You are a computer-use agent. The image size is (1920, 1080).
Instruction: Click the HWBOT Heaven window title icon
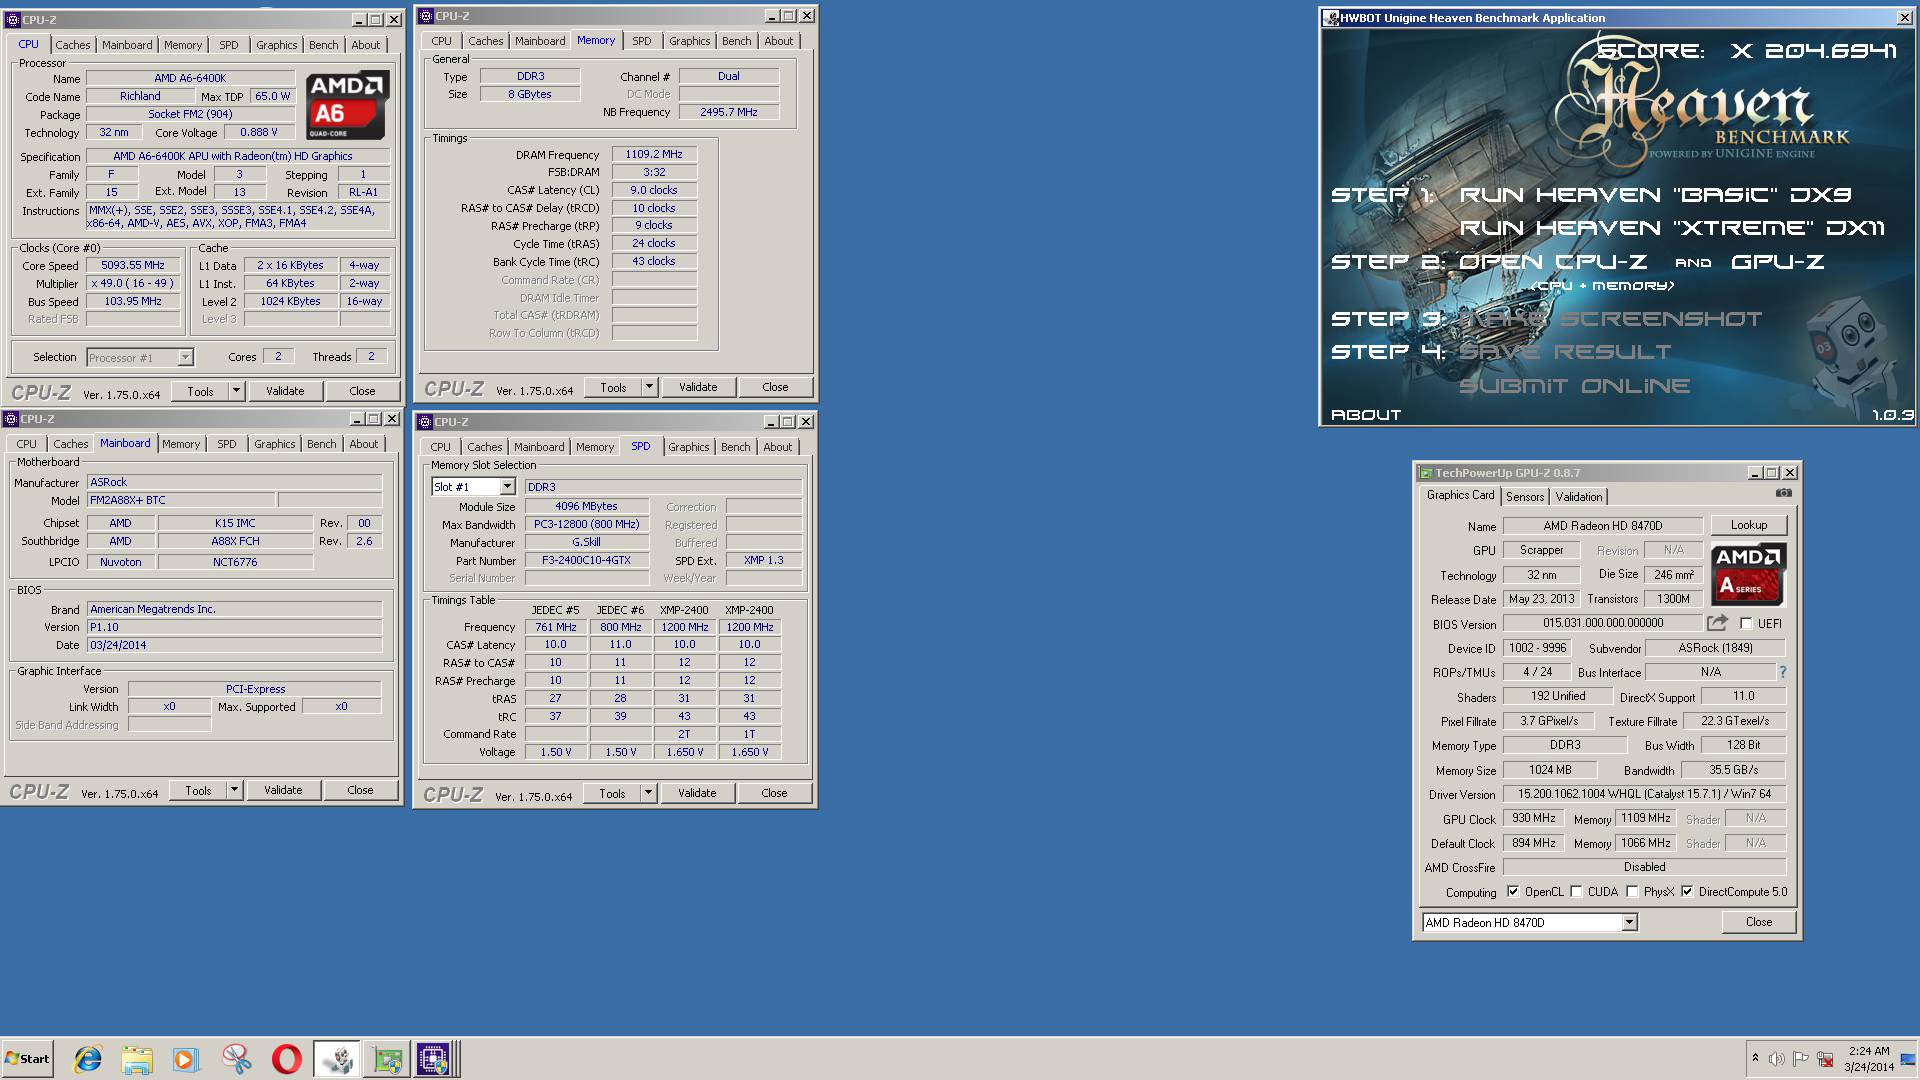click(1331, 18)
